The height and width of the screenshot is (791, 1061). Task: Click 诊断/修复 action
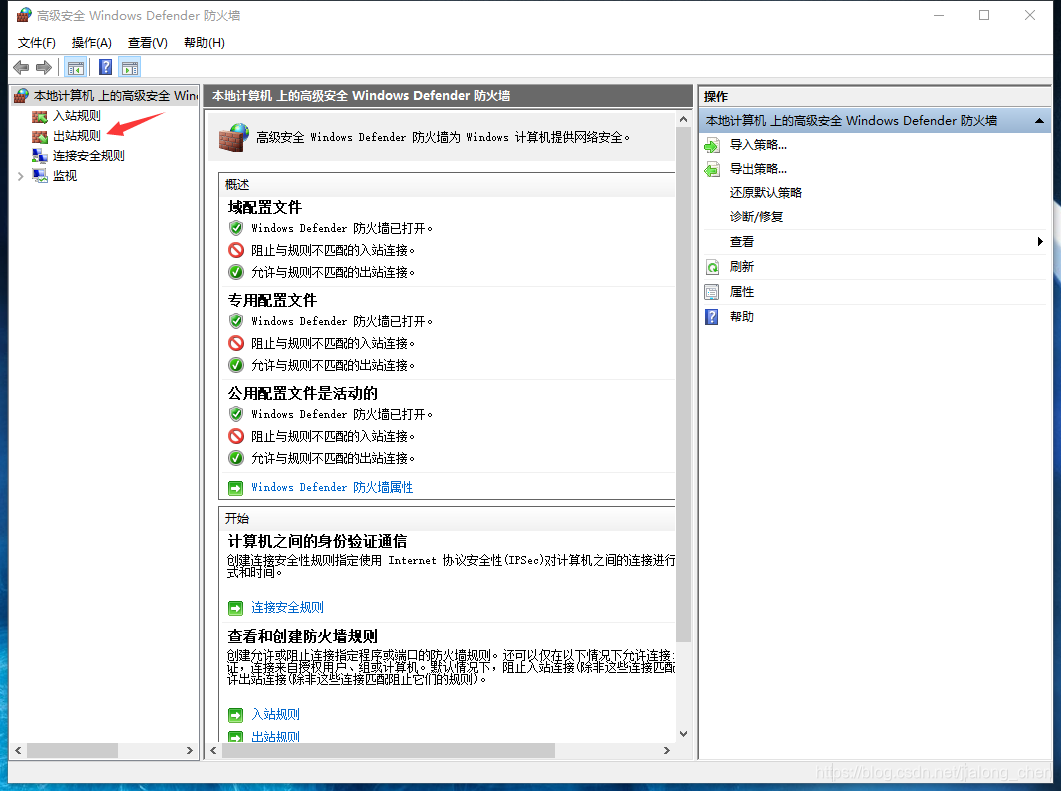tap(756, 217)
